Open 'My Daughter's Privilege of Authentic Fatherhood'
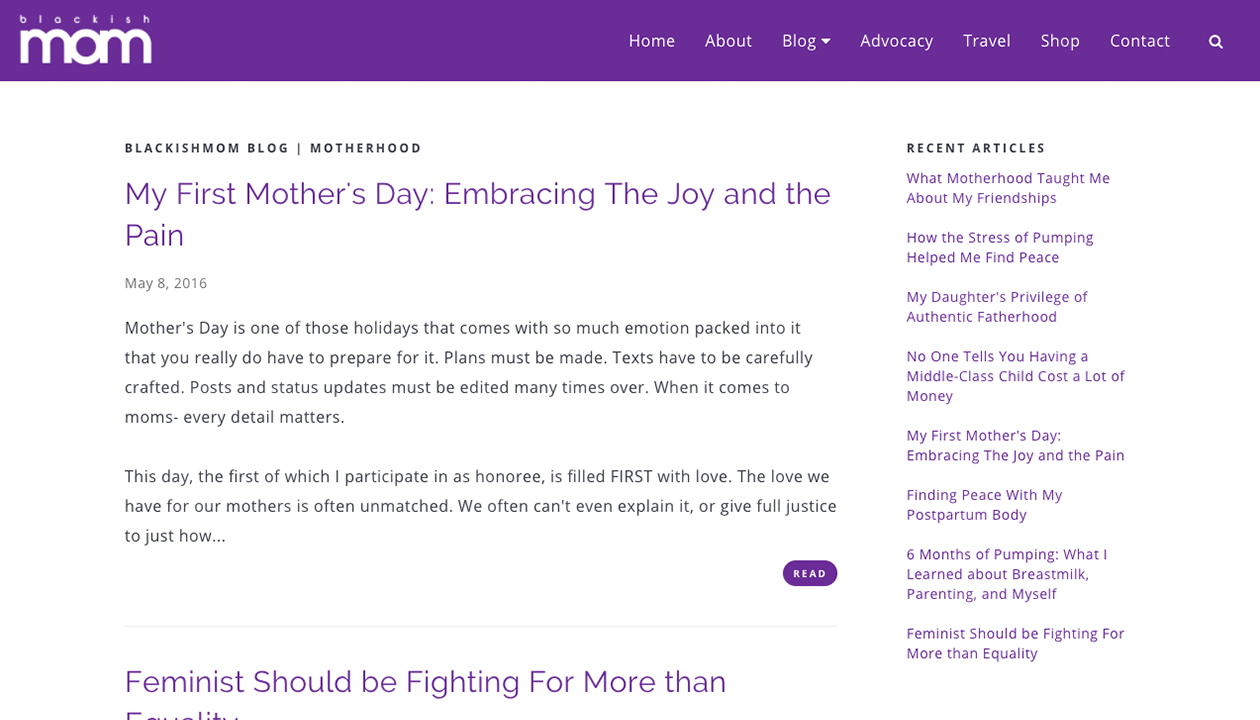The image size is (1260, 720). tap(997, 307)
